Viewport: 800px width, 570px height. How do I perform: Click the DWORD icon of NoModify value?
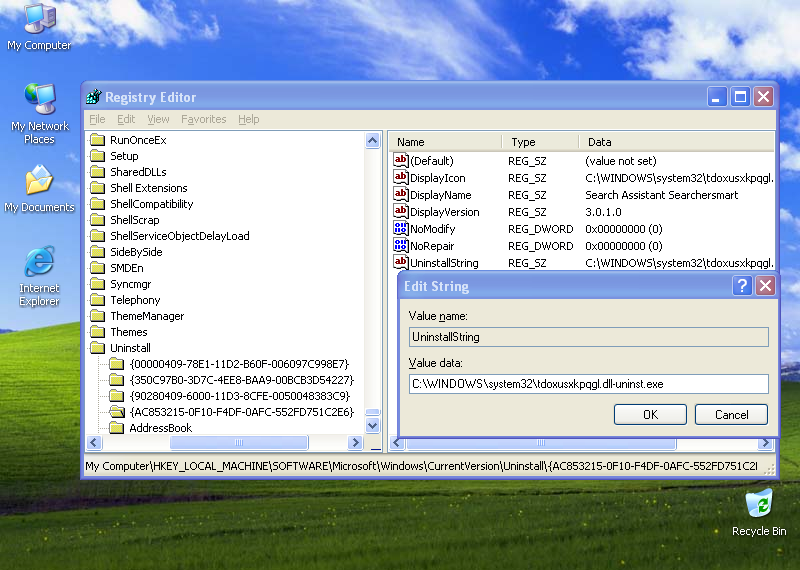pos(401,228)
